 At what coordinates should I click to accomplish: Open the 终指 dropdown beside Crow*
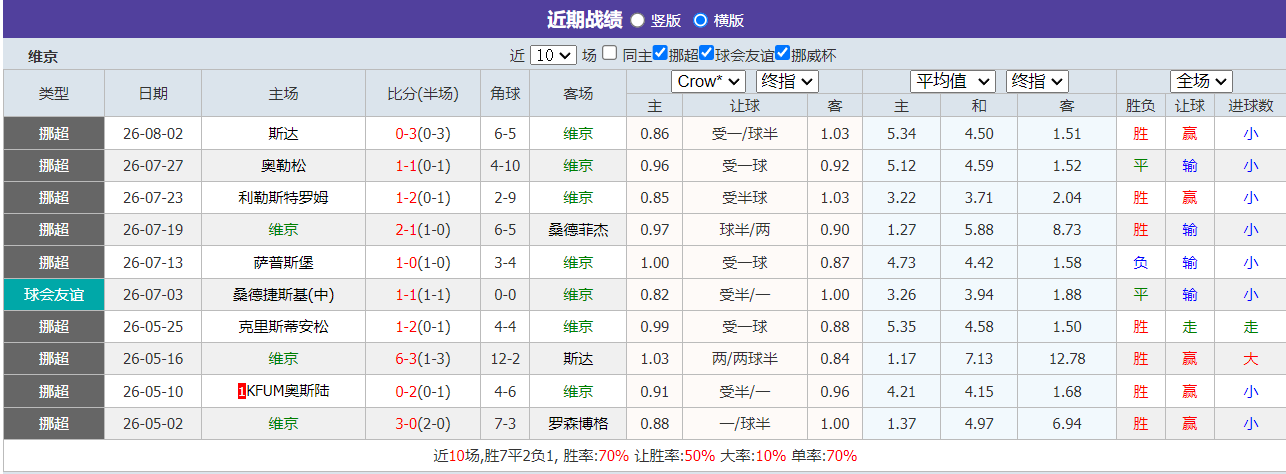[x=787, y=81]
